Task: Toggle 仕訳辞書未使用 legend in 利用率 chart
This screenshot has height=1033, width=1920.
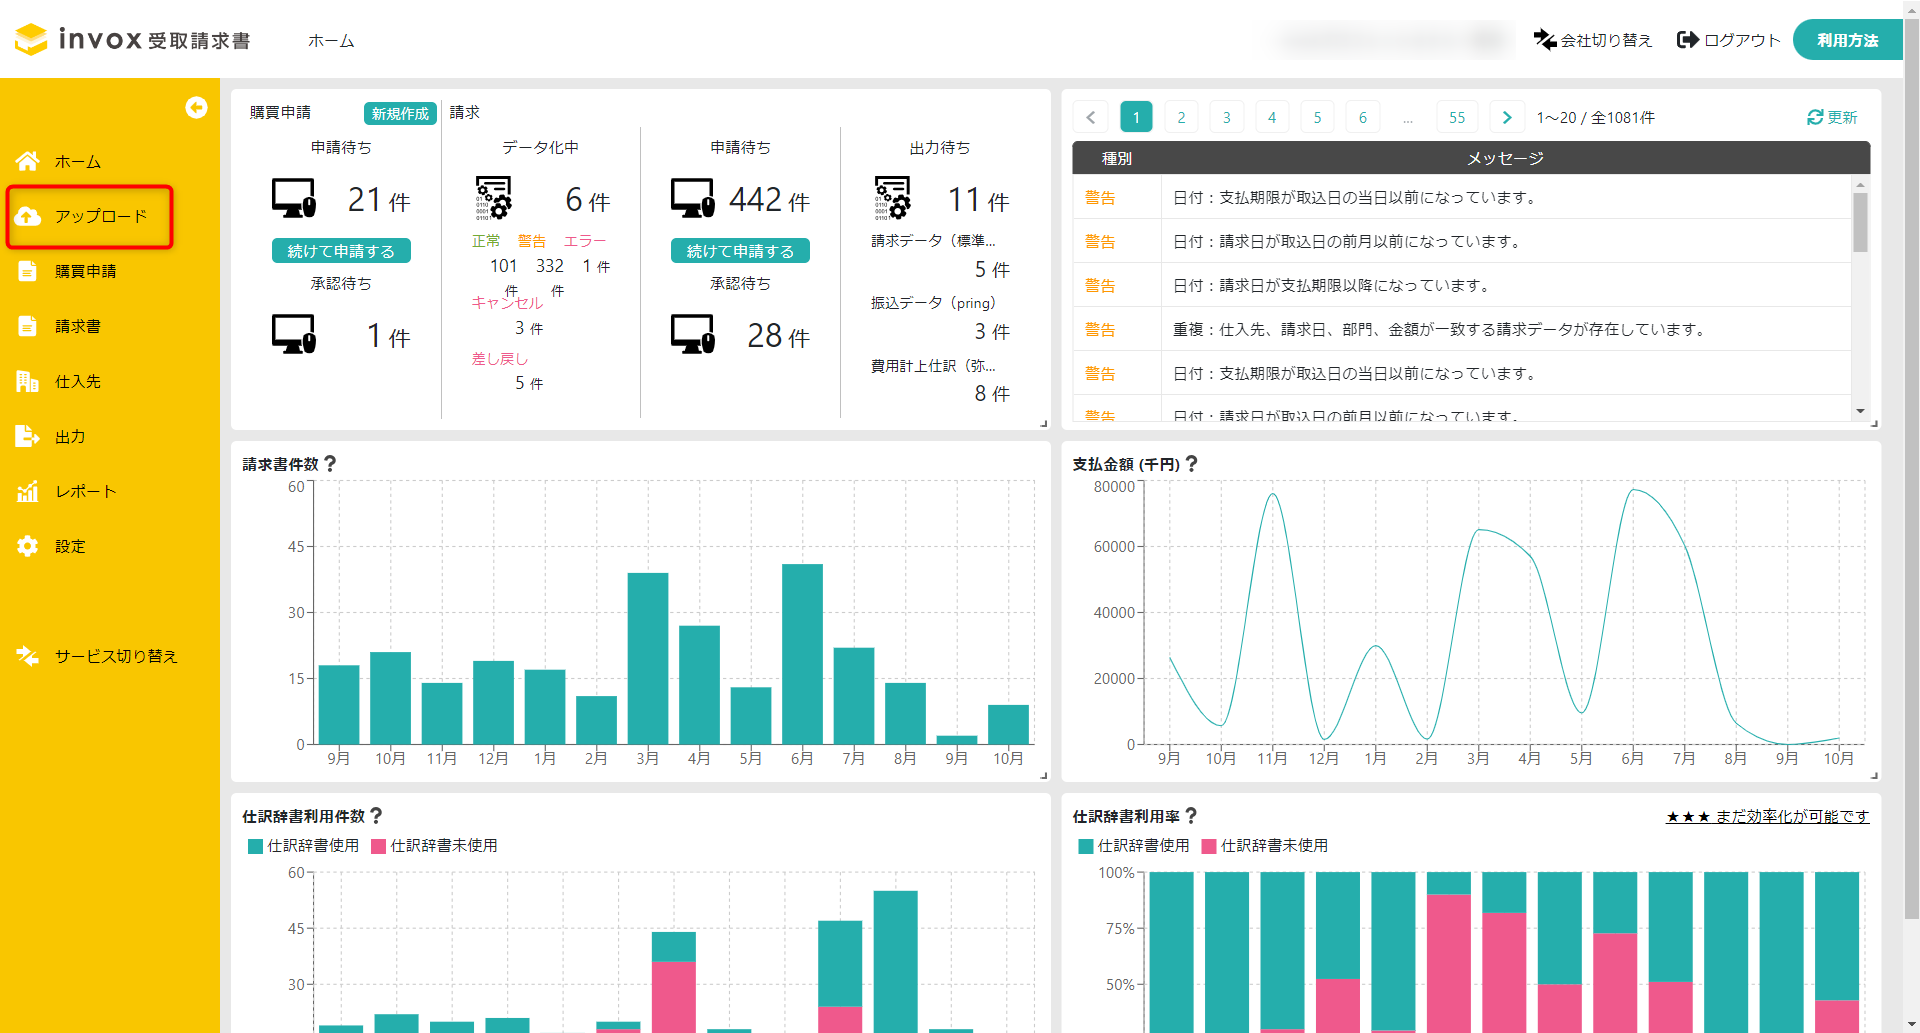Action: pyautogui.click(x=1265, y=846)
